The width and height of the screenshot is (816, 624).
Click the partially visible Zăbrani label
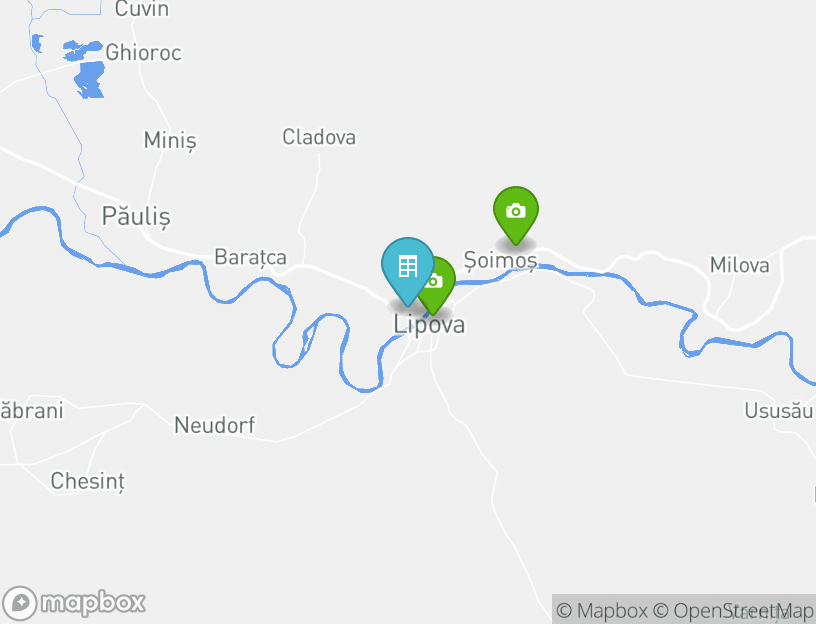click(31, 411)
